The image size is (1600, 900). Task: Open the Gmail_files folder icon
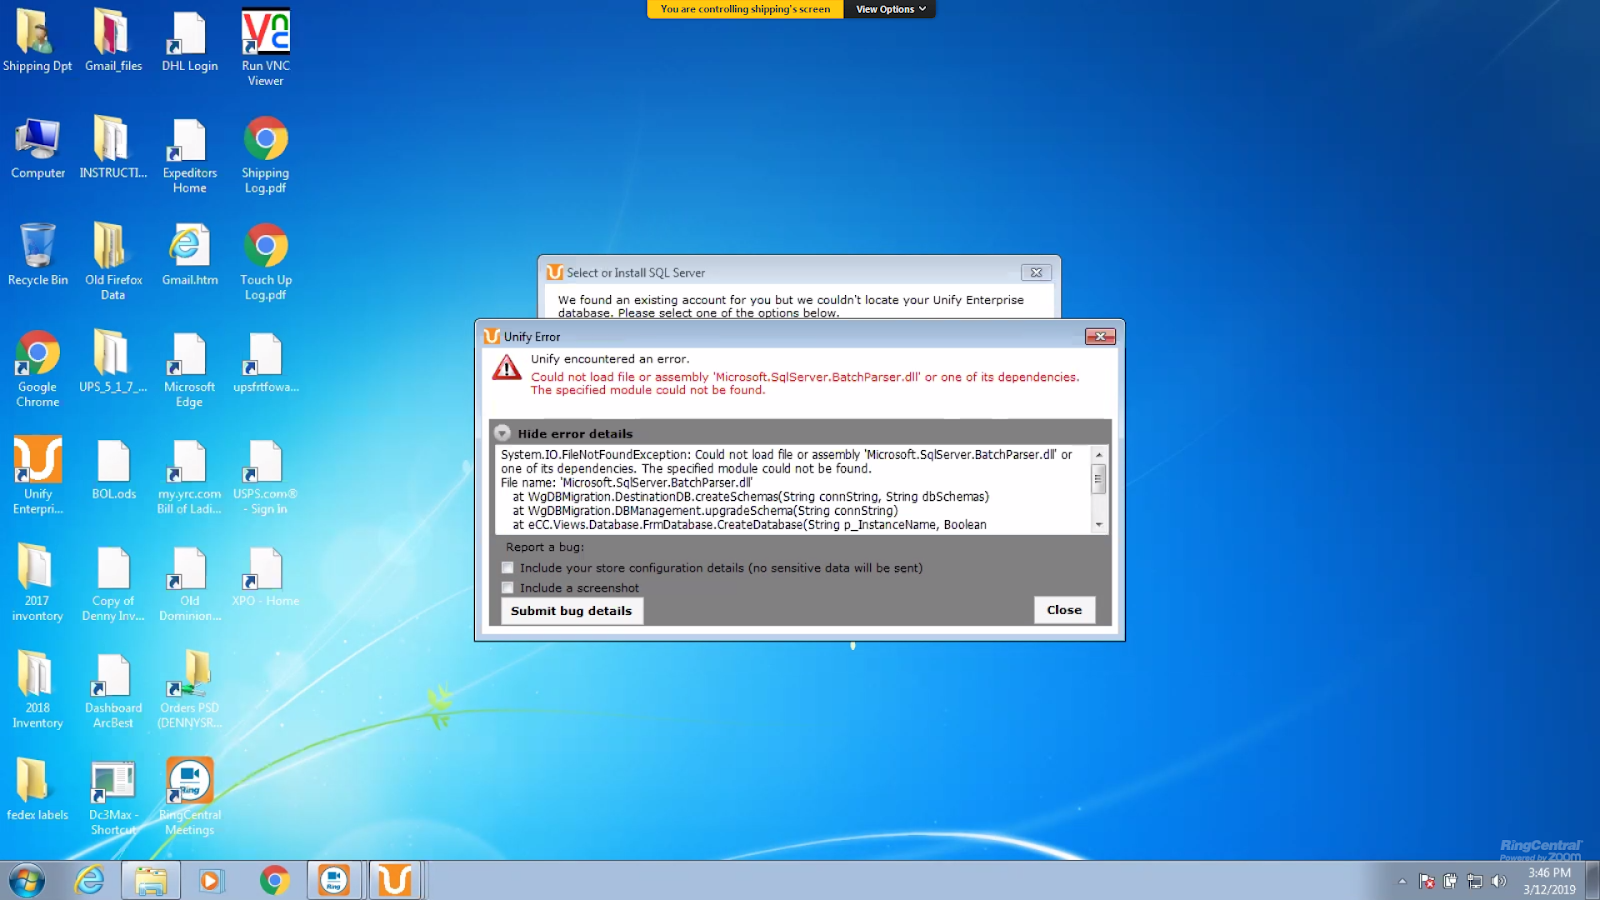click(x=113, y=40)
